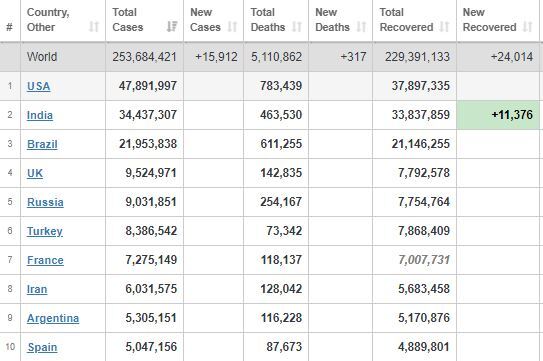Select World new deaths +317
The height and width of the screenshot is (361, 543).
353,57
